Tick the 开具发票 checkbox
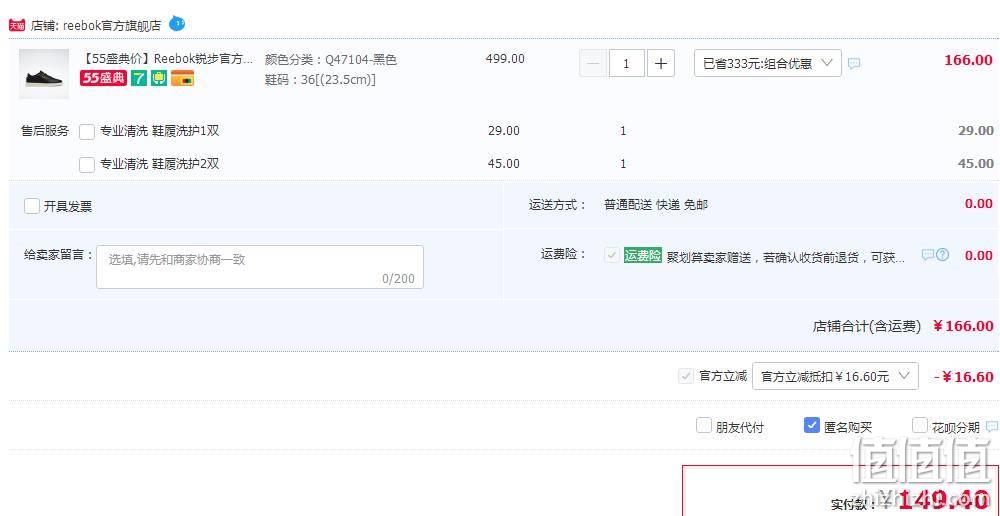 32,206
